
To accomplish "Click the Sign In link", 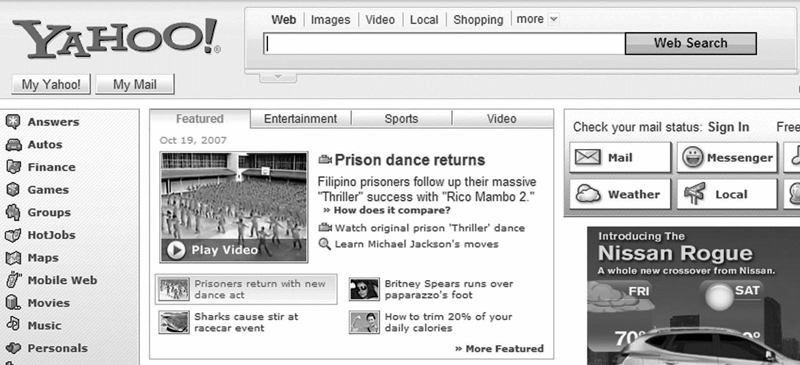I will click(729, 127).
